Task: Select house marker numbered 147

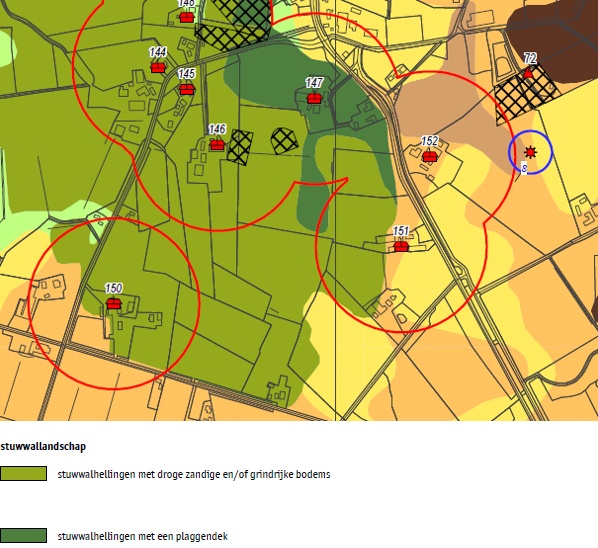Action: [x=314, y=98]
